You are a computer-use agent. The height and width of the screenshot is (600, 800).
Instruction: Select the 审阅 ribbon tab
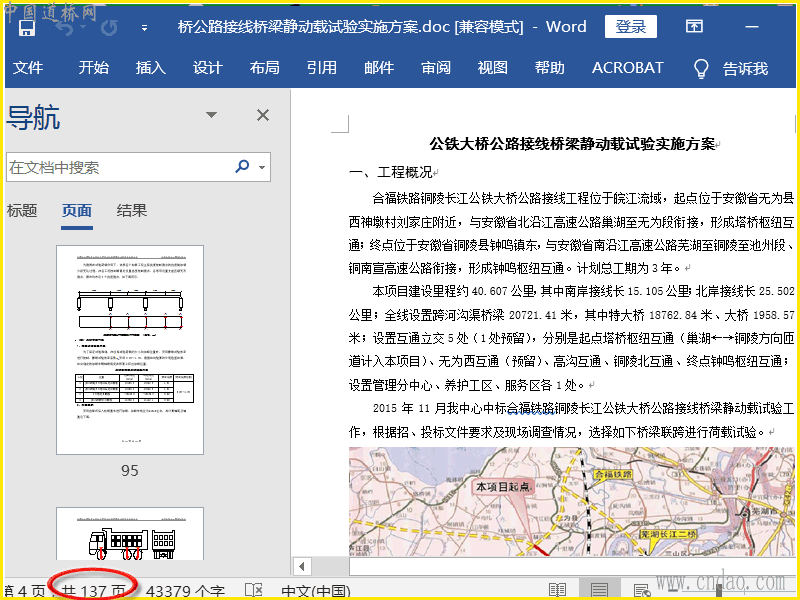pos(436,68)
